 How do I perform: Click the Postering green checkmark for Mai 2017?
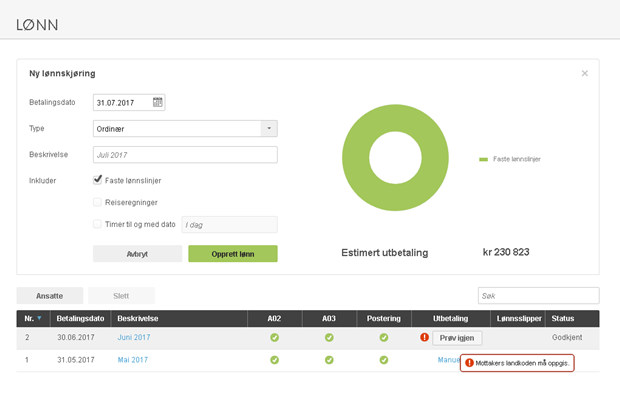click(x=384, y=360)
